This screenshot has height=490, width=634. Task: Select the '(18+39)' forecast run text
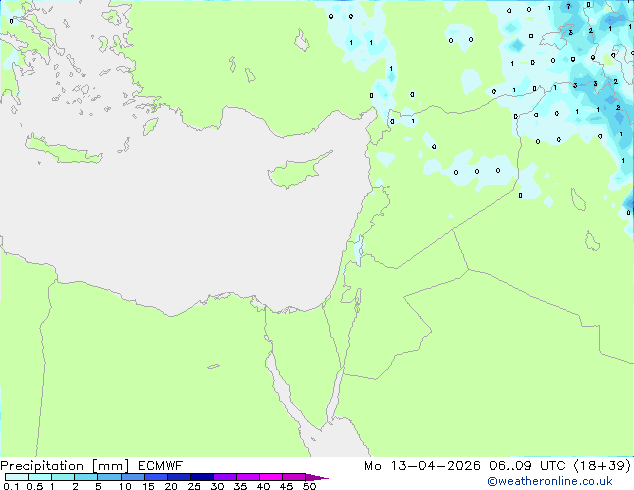pos(602,466)
